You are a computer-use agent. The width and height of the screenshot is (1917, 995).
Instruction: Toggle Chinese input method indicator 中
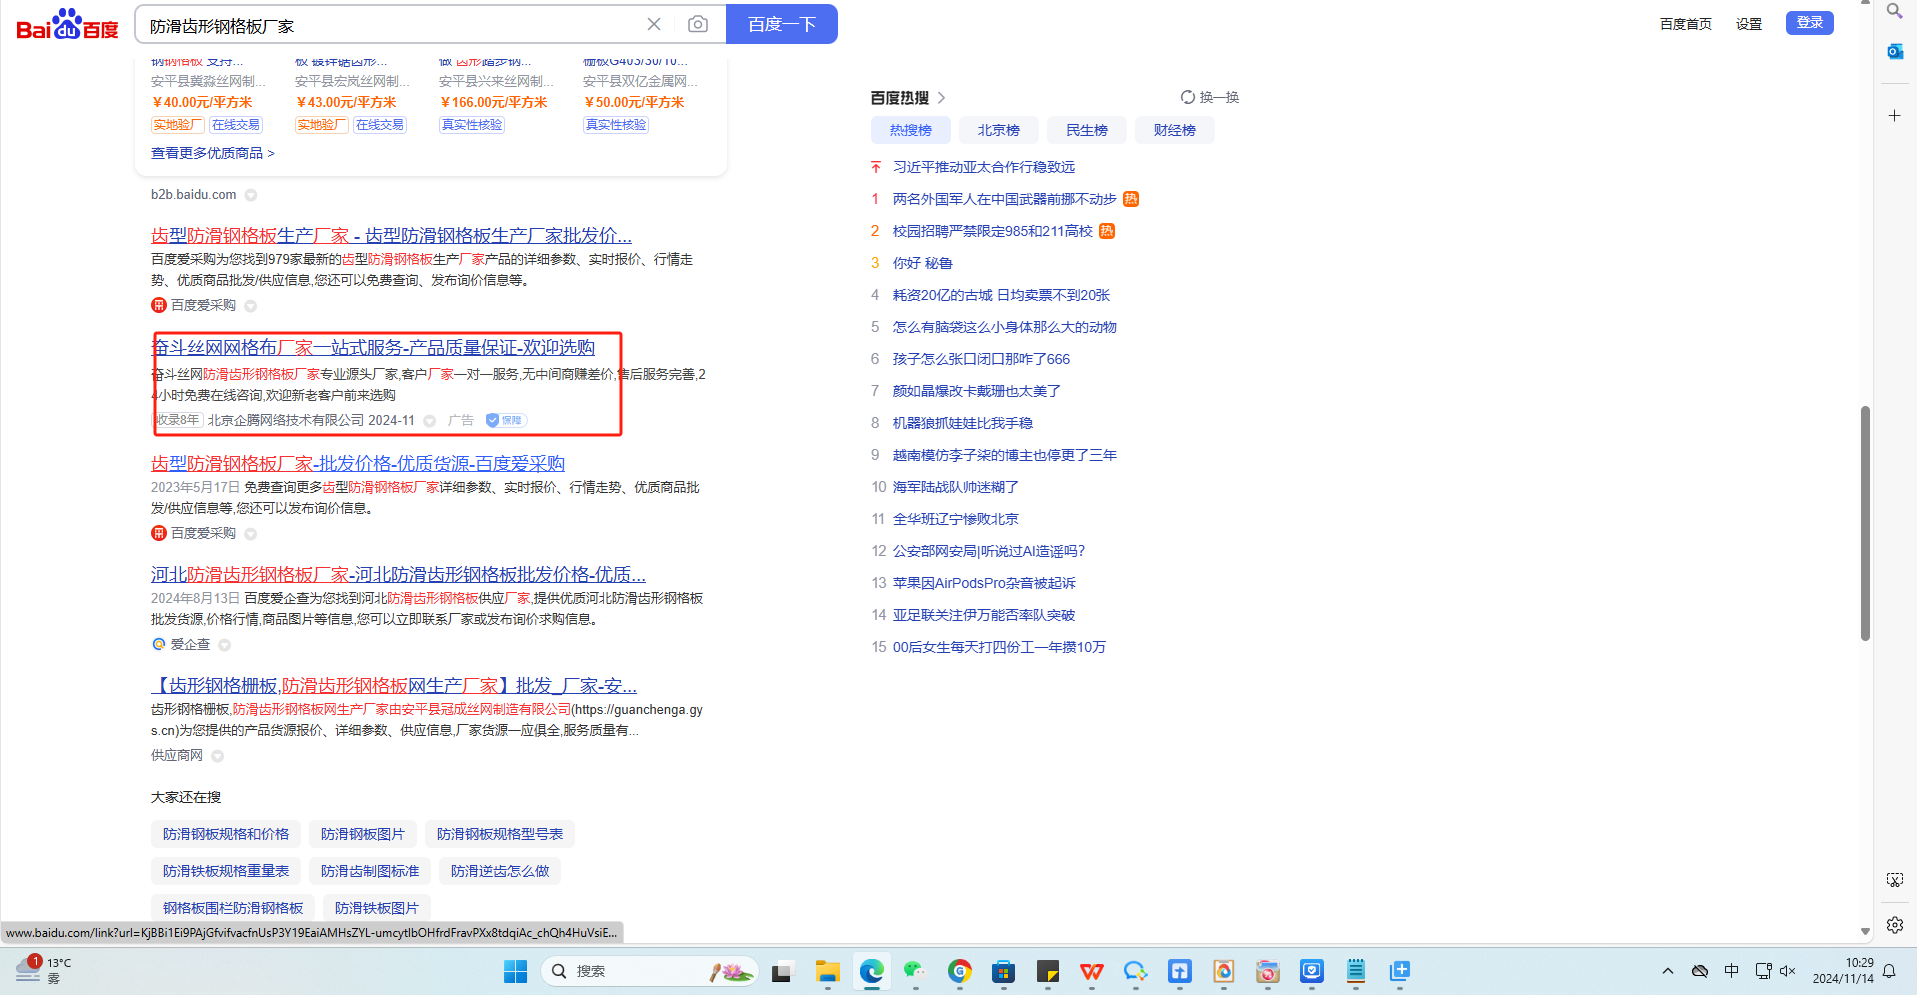pyautogui.click(x=1731, y=971)
